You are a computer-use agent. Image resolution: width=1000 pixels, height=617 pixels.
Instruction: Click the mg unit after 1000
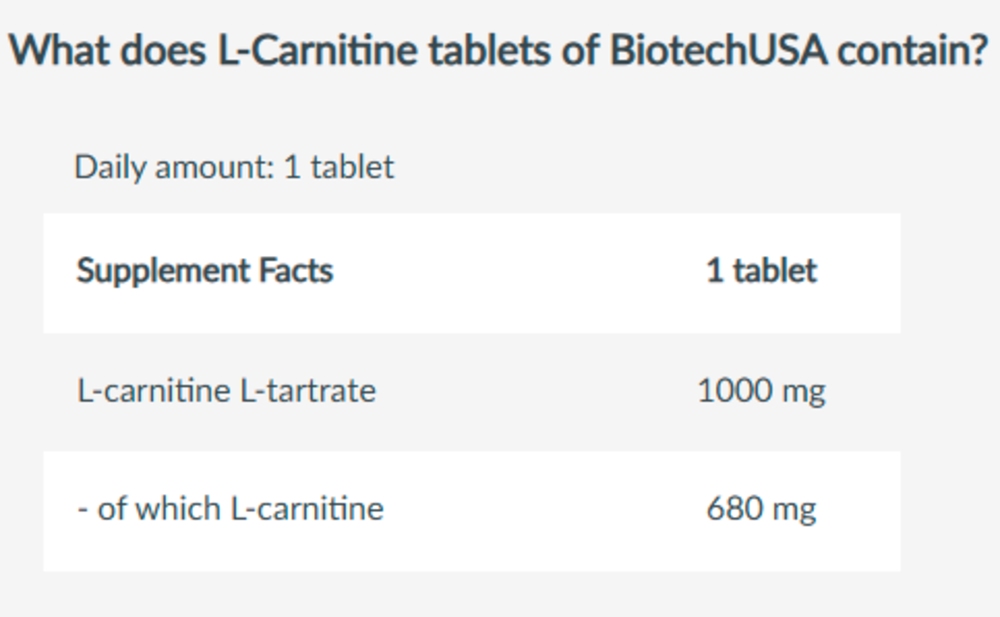804,393
